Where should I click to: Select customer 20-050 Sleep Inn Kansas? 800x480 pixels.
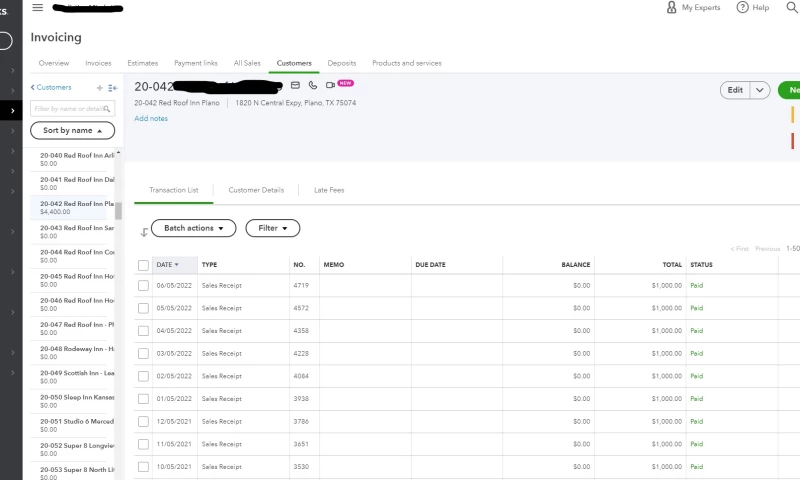[x=72, y=401]
